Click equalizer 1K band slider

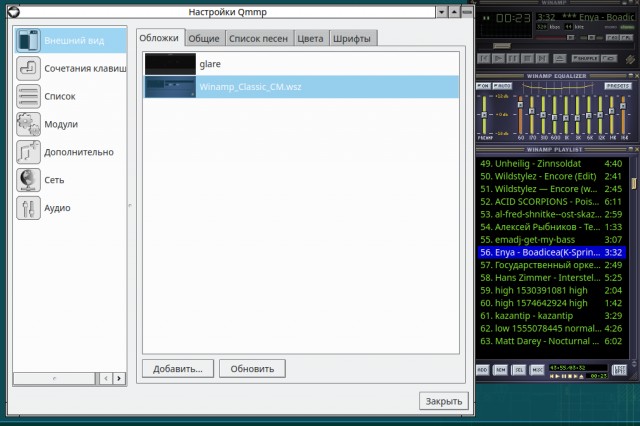point(566,115)
